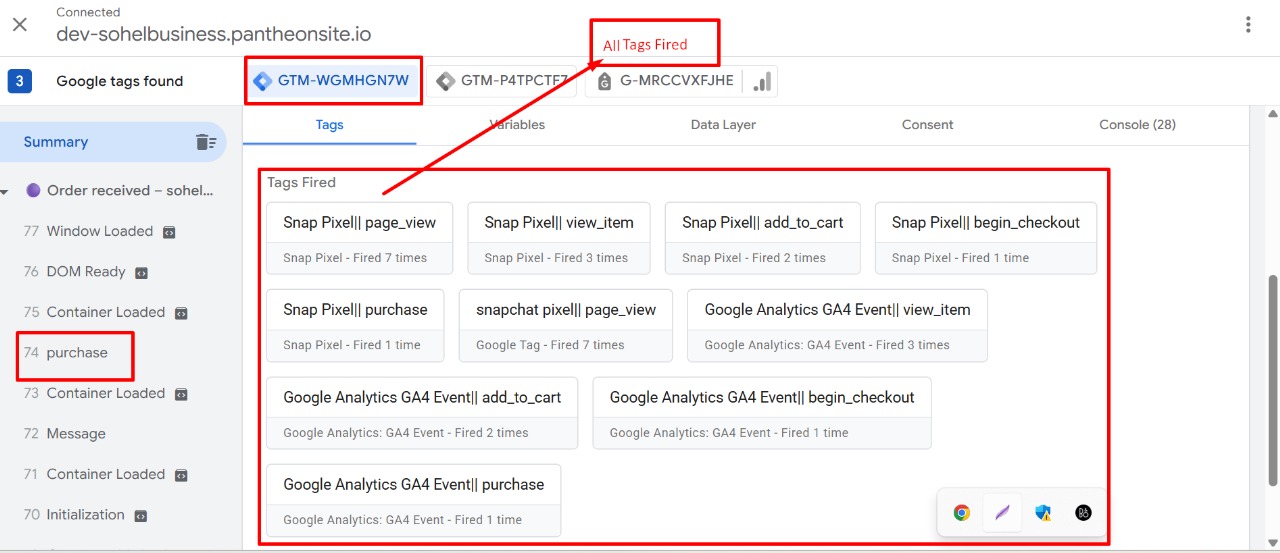Clear events using the icon beside Summary
The image size is (1280, 553).
pyautogui.click(x=206, y=142)
